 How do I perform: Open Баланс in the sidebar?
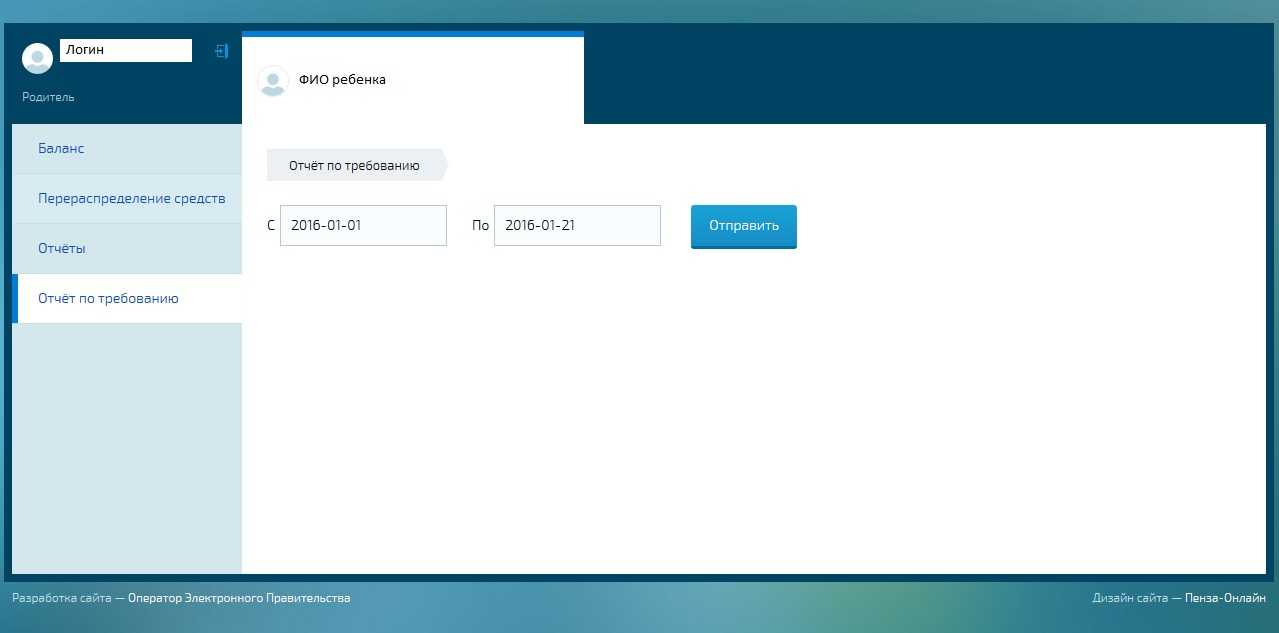(x=61, y=148)
